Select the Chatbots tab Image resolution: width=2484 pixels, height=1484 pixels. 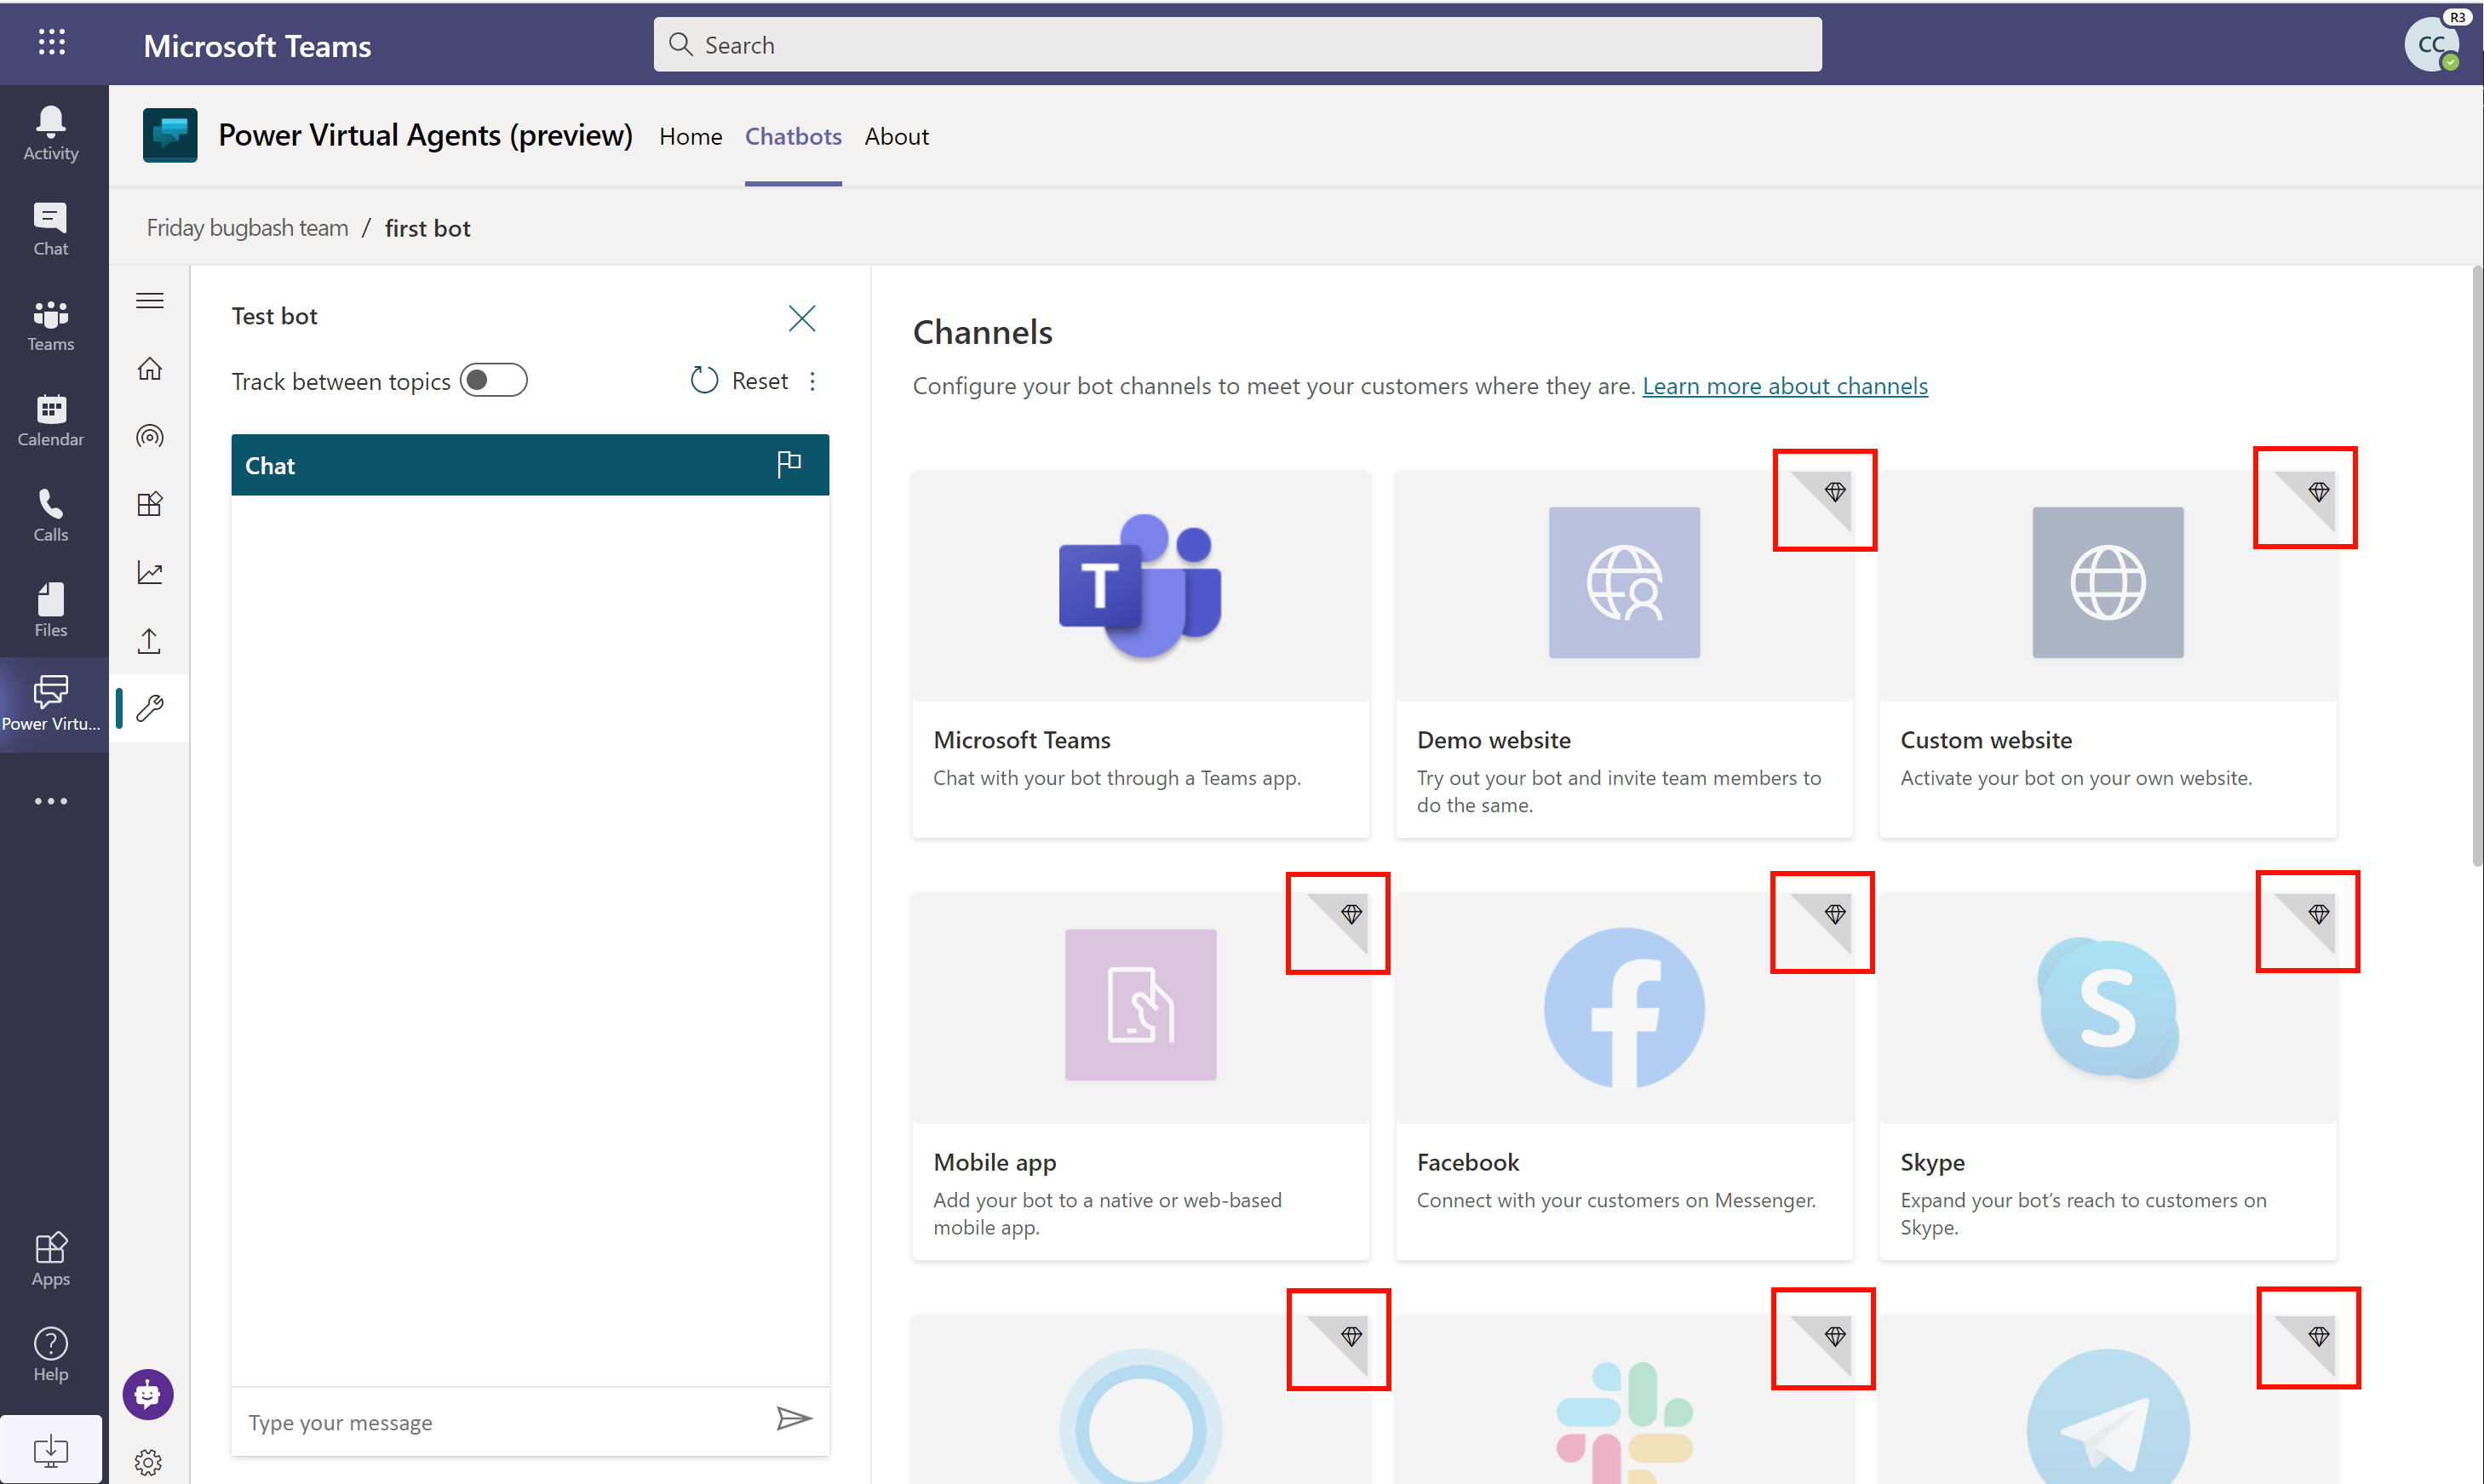[x=791, y=135]
